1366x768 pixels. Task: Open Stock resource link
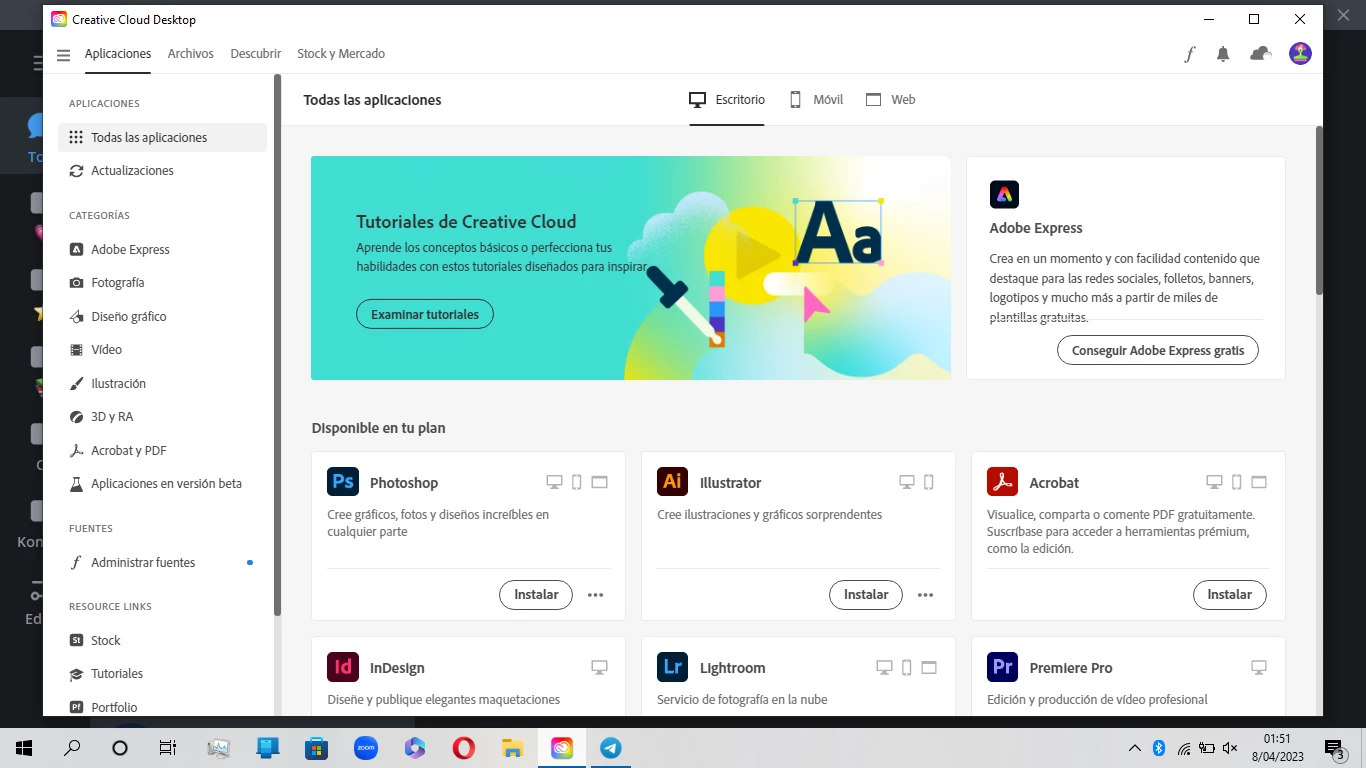[x=162, y=641]
